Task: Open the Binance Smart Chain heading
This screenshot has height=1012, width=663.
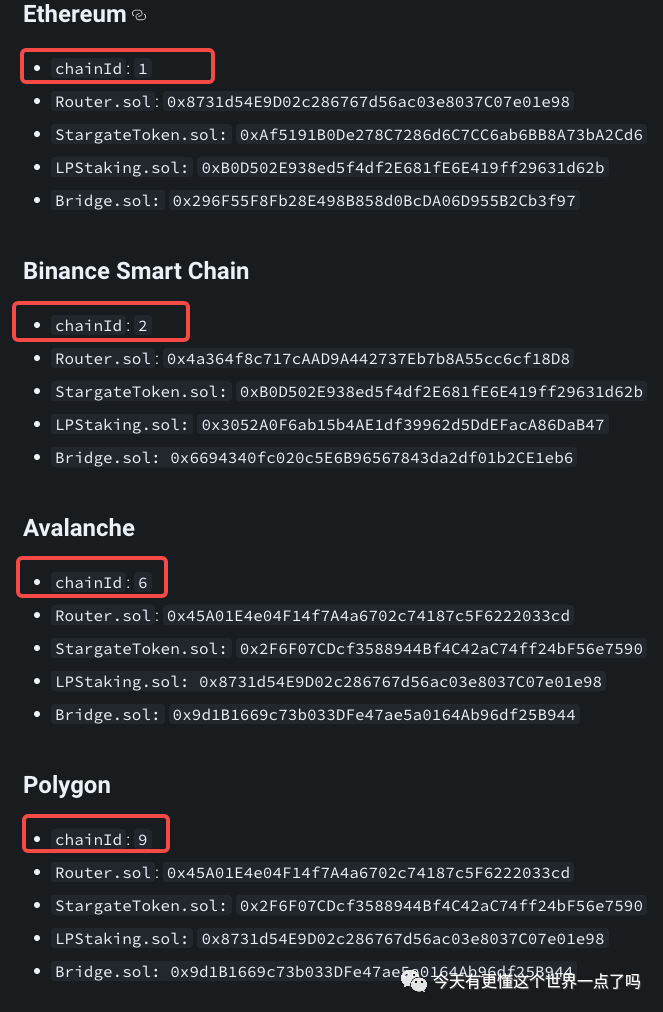Action: pos(136,270)
